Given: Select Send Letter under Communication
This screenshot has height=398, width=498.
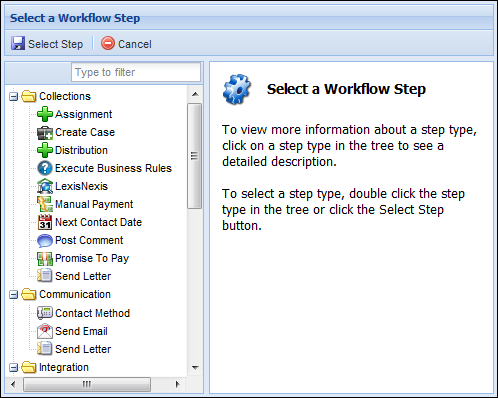Looking at the screenshot, I should [83, 349].
